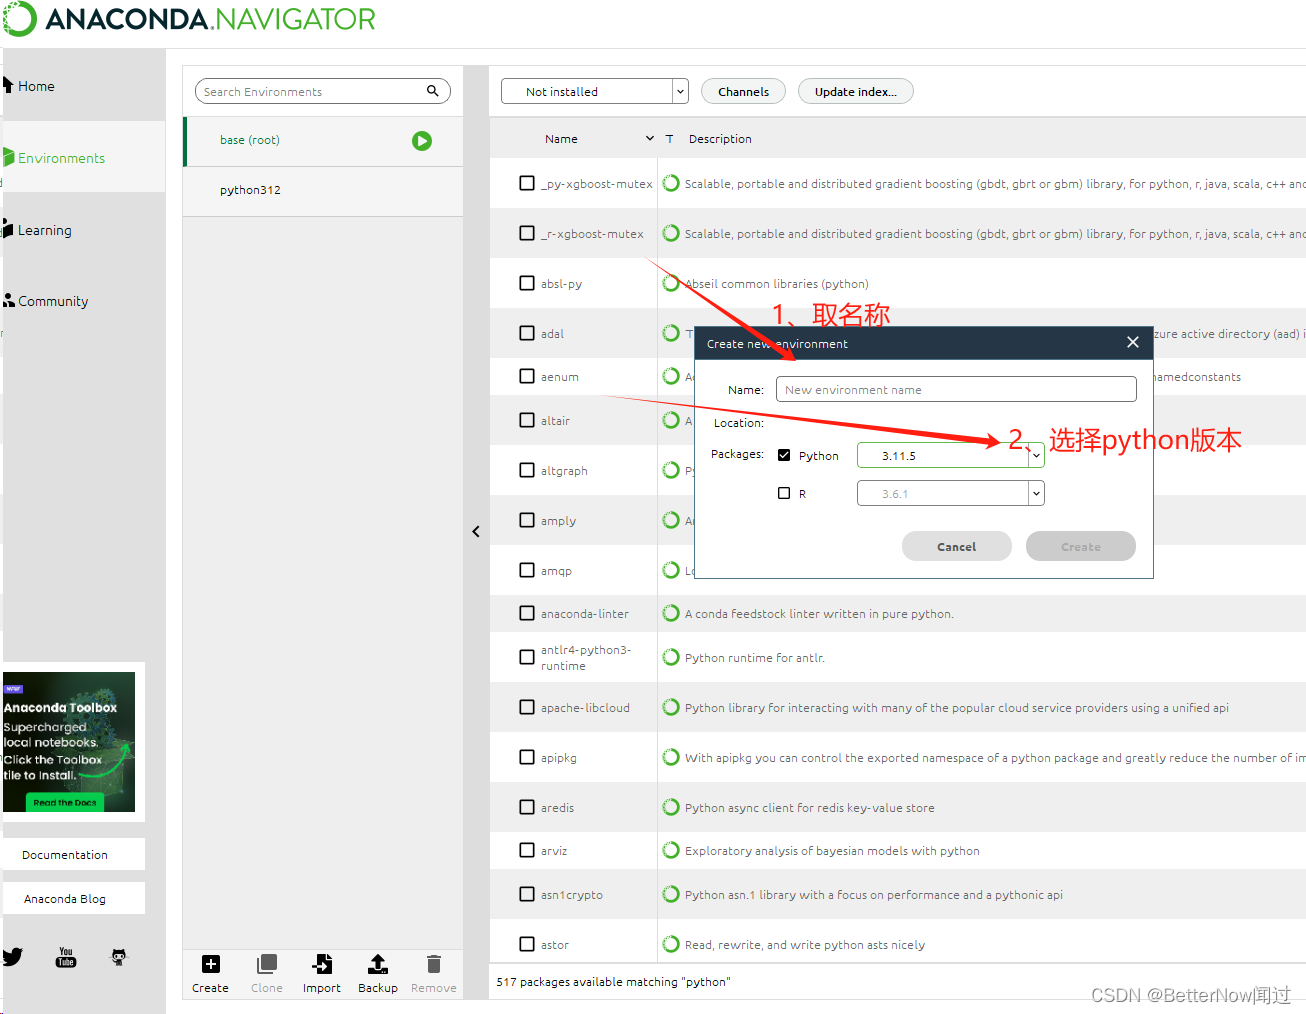The width and height of the screenshot is (1306, 1014).
Task: Open the R version 3.6.1 dropdown
Action: tap(951, 493)
